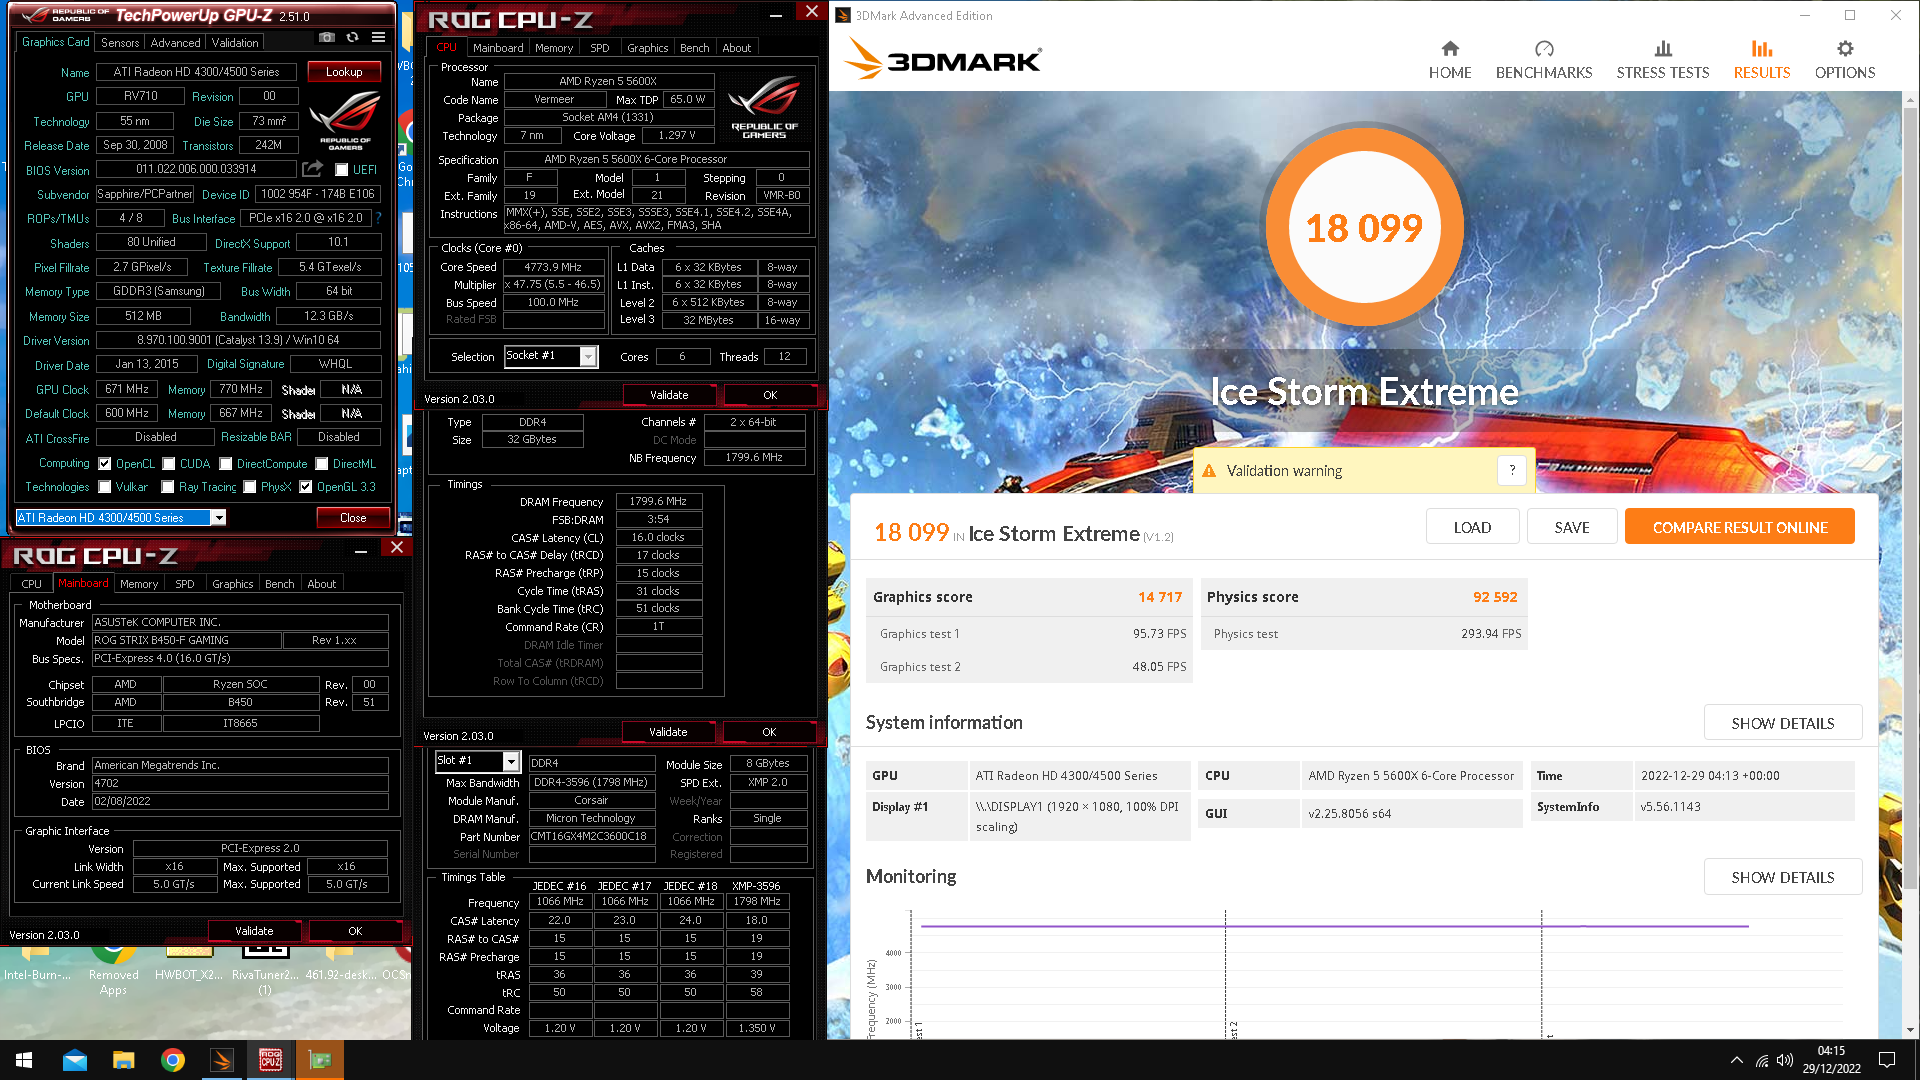Take a GPU-Z screenshot with camera icon
This screenshot has height=1080, width=1920.
[327, 38]
